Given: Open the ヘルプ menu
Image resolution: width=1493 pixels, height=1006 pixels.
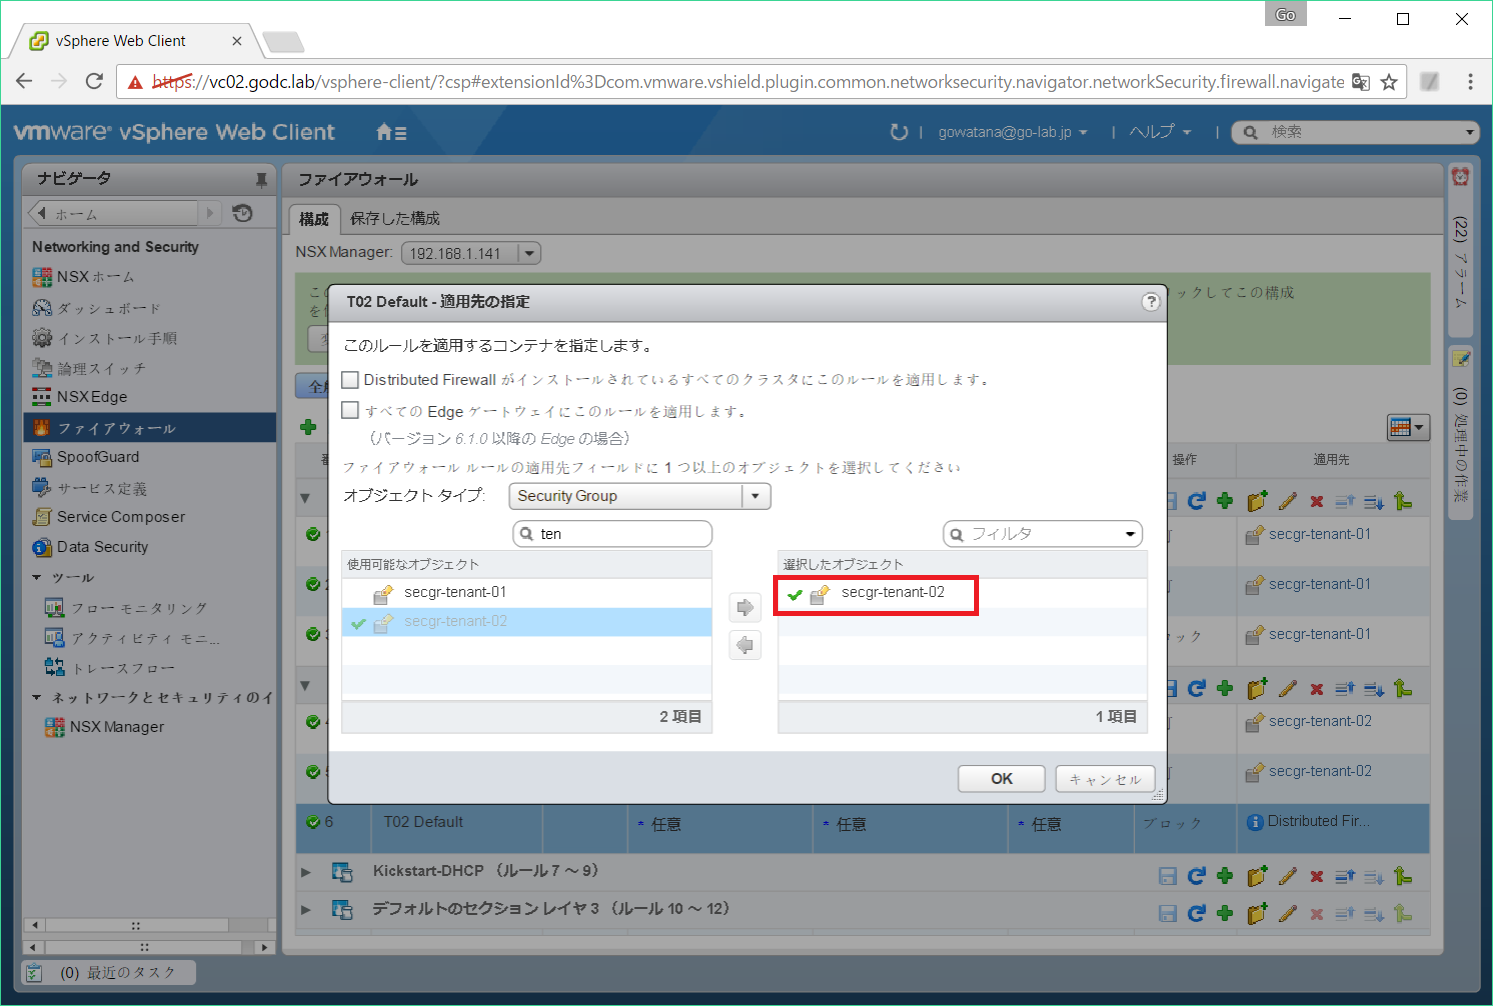Looking at the screenshot, I should point(1160,132).
